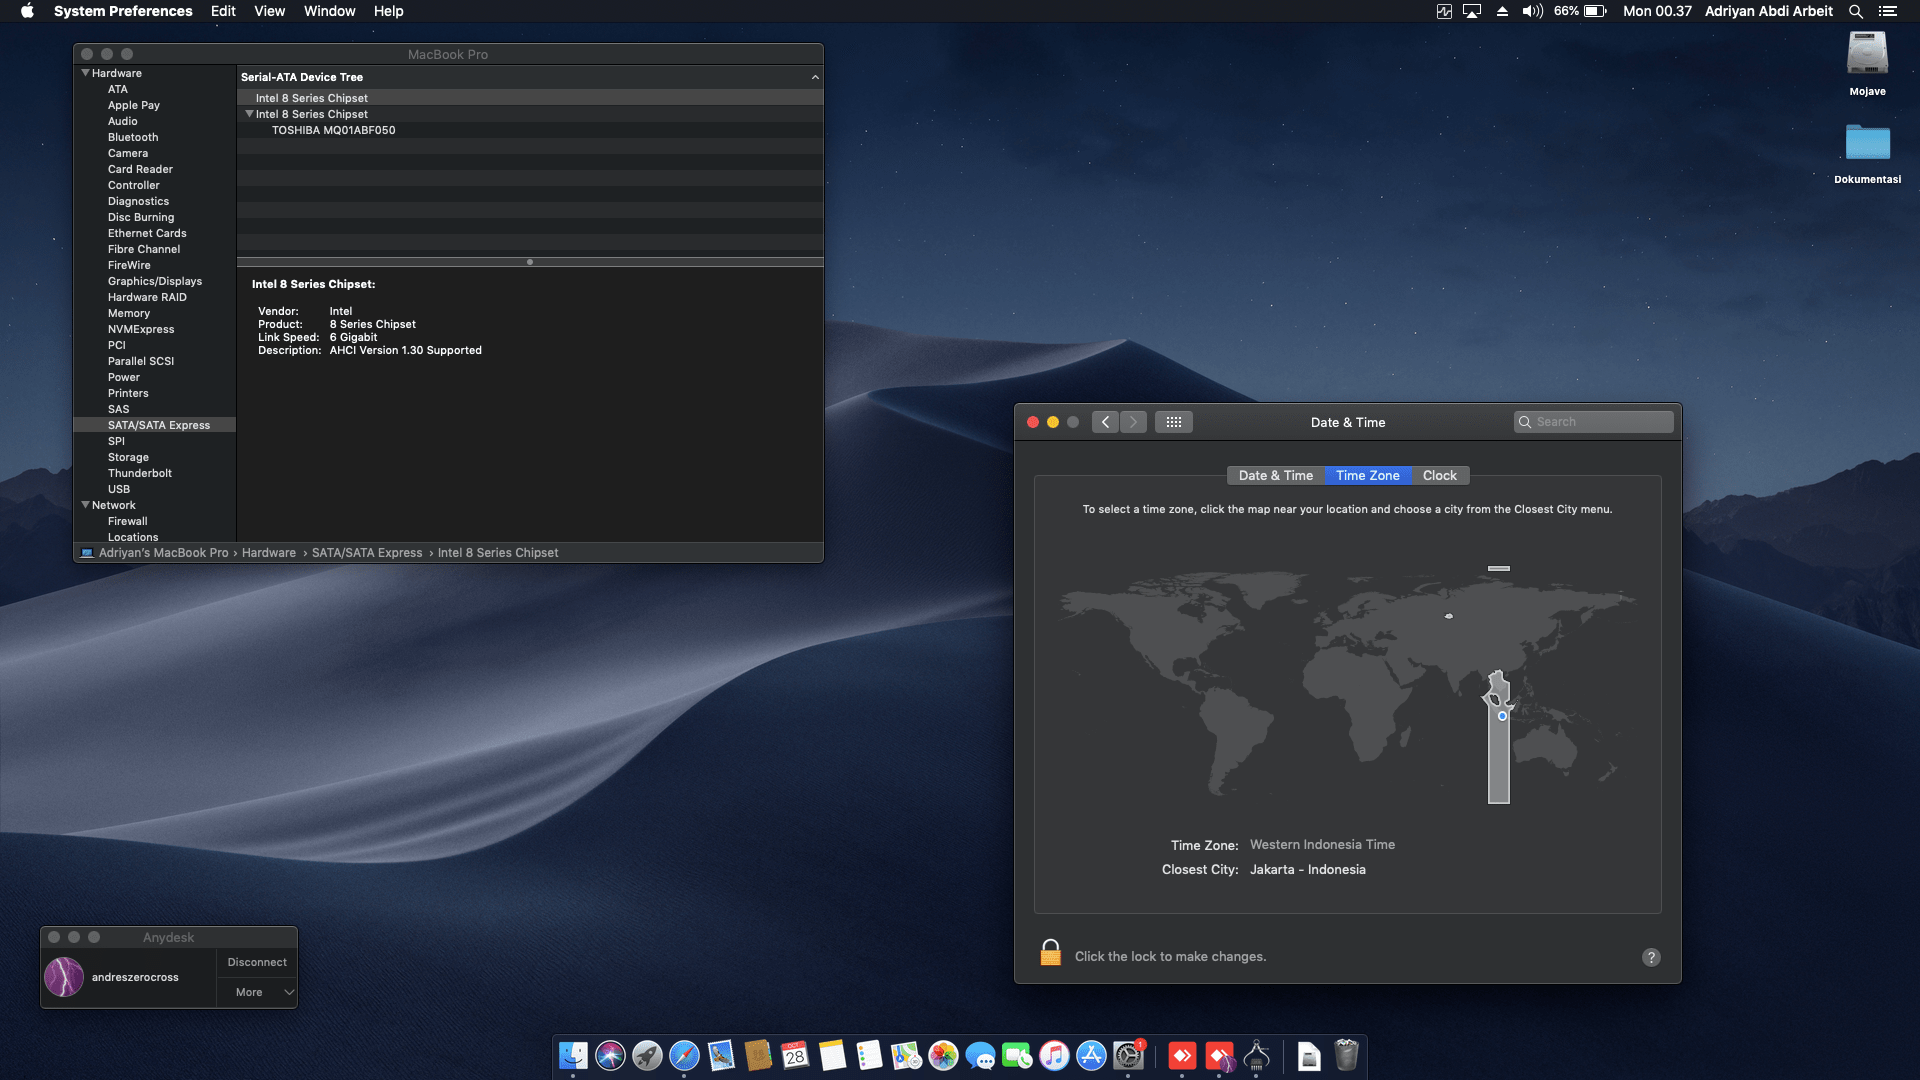Viewport: 1920px width, 1080px height.
Task: Open Safari from the dock
Action: [684, 1055]
